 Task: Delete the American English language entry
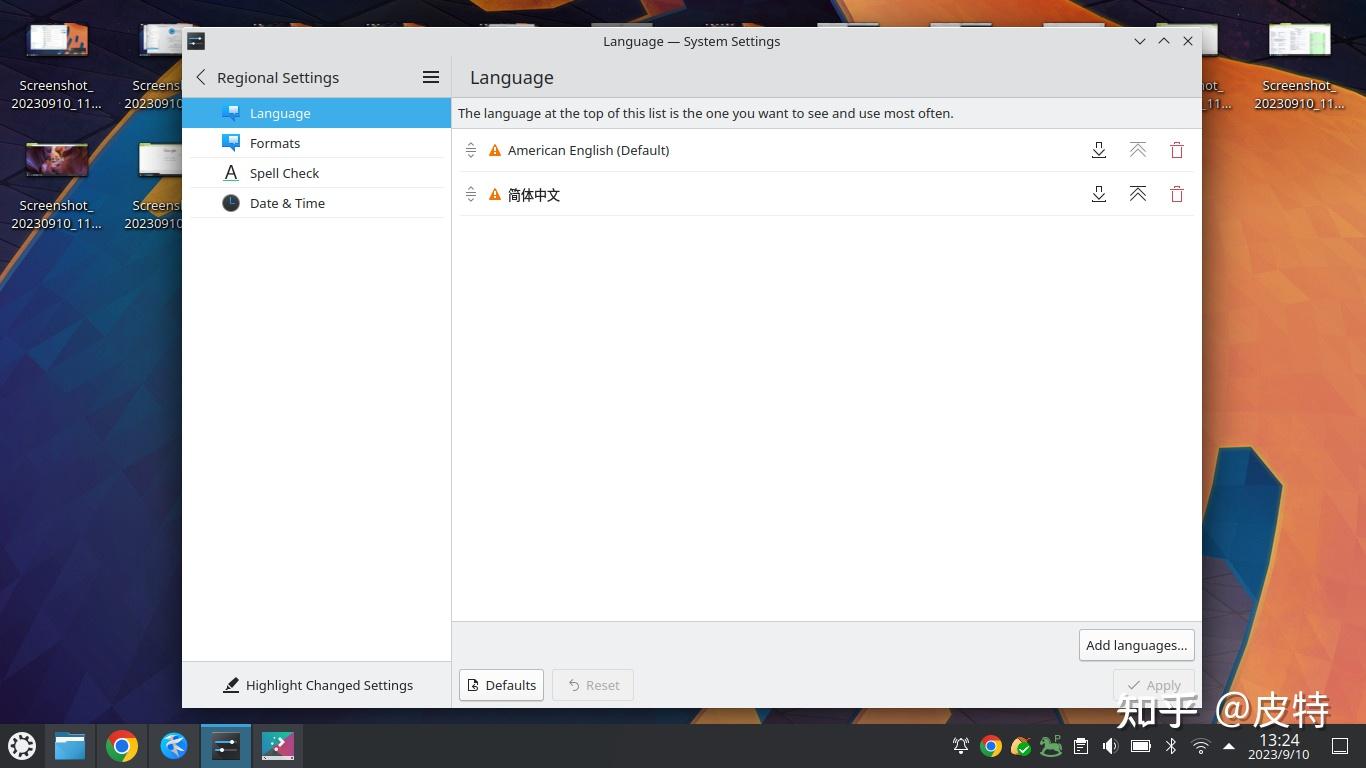[x=1176, y=149]
